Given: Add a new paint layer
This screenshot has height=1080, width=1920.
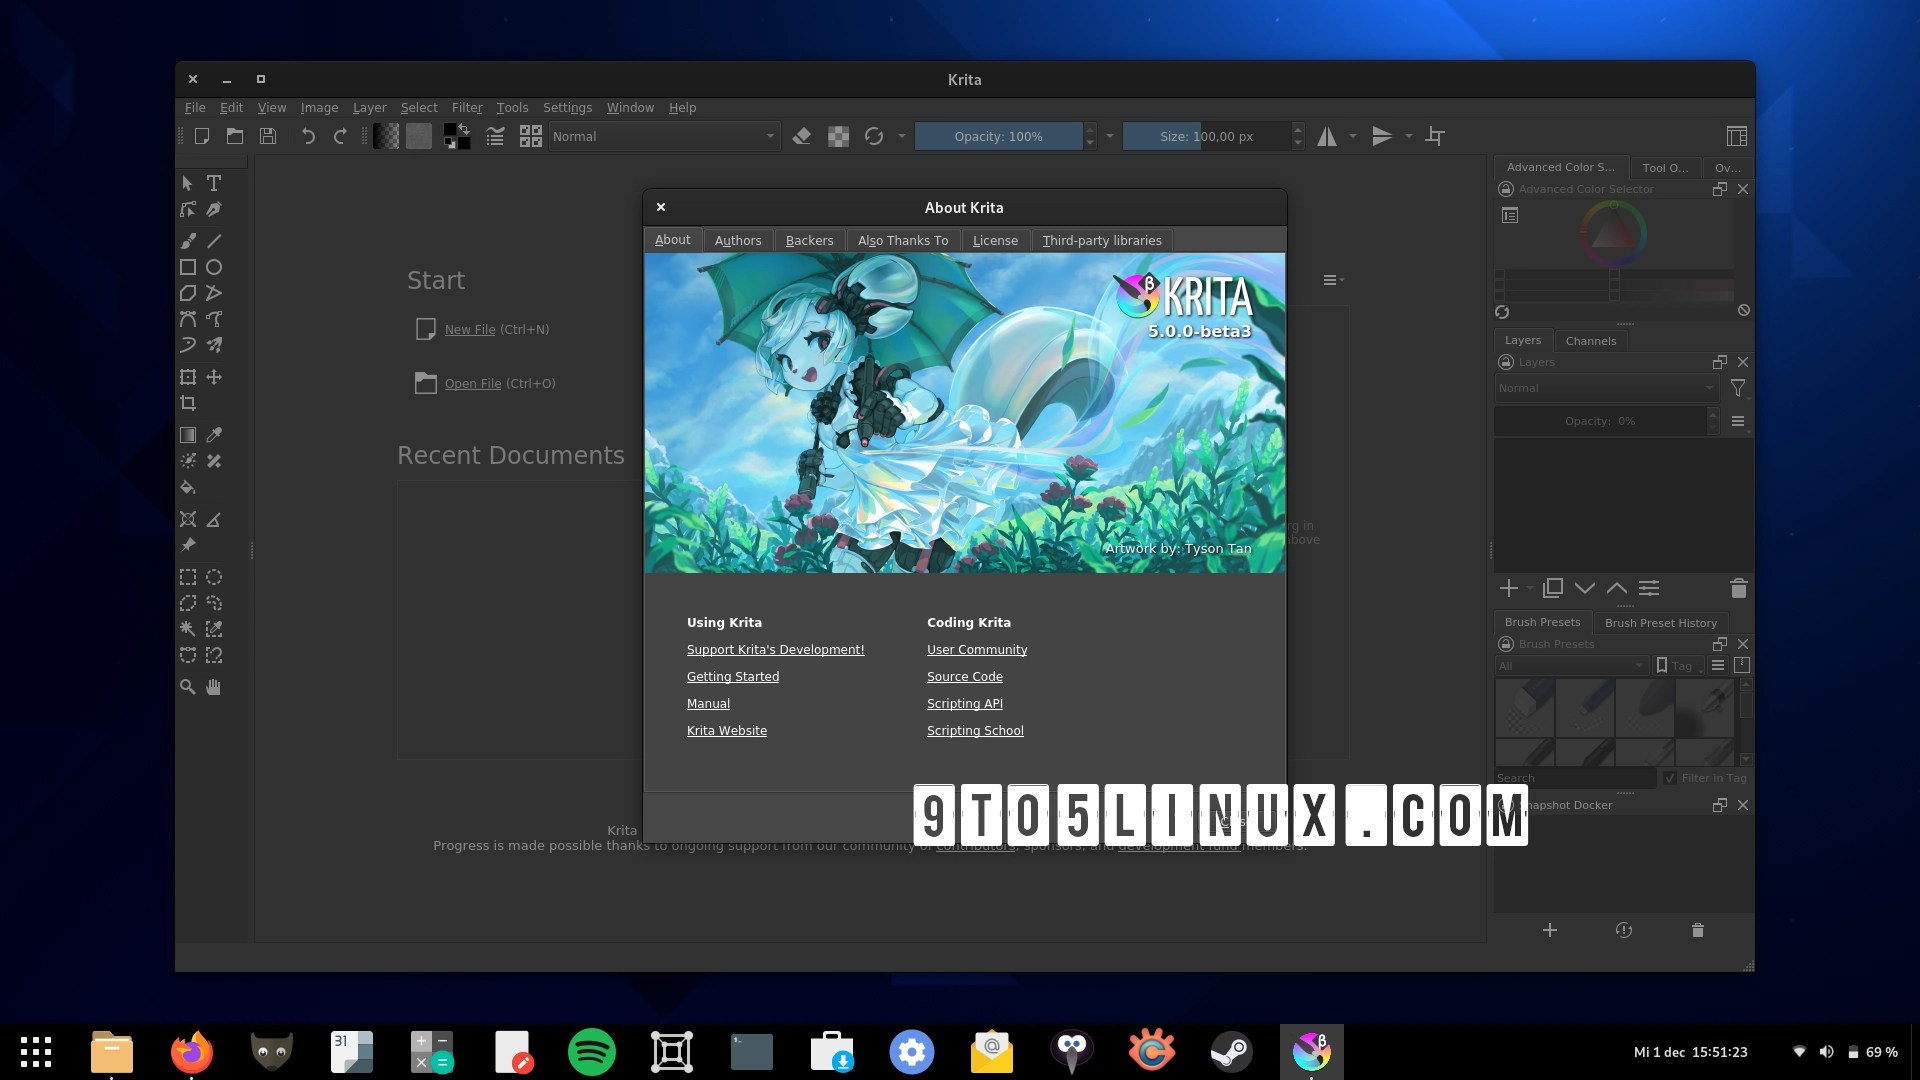Looking at the screenshot, I should tap(1508, 588).
